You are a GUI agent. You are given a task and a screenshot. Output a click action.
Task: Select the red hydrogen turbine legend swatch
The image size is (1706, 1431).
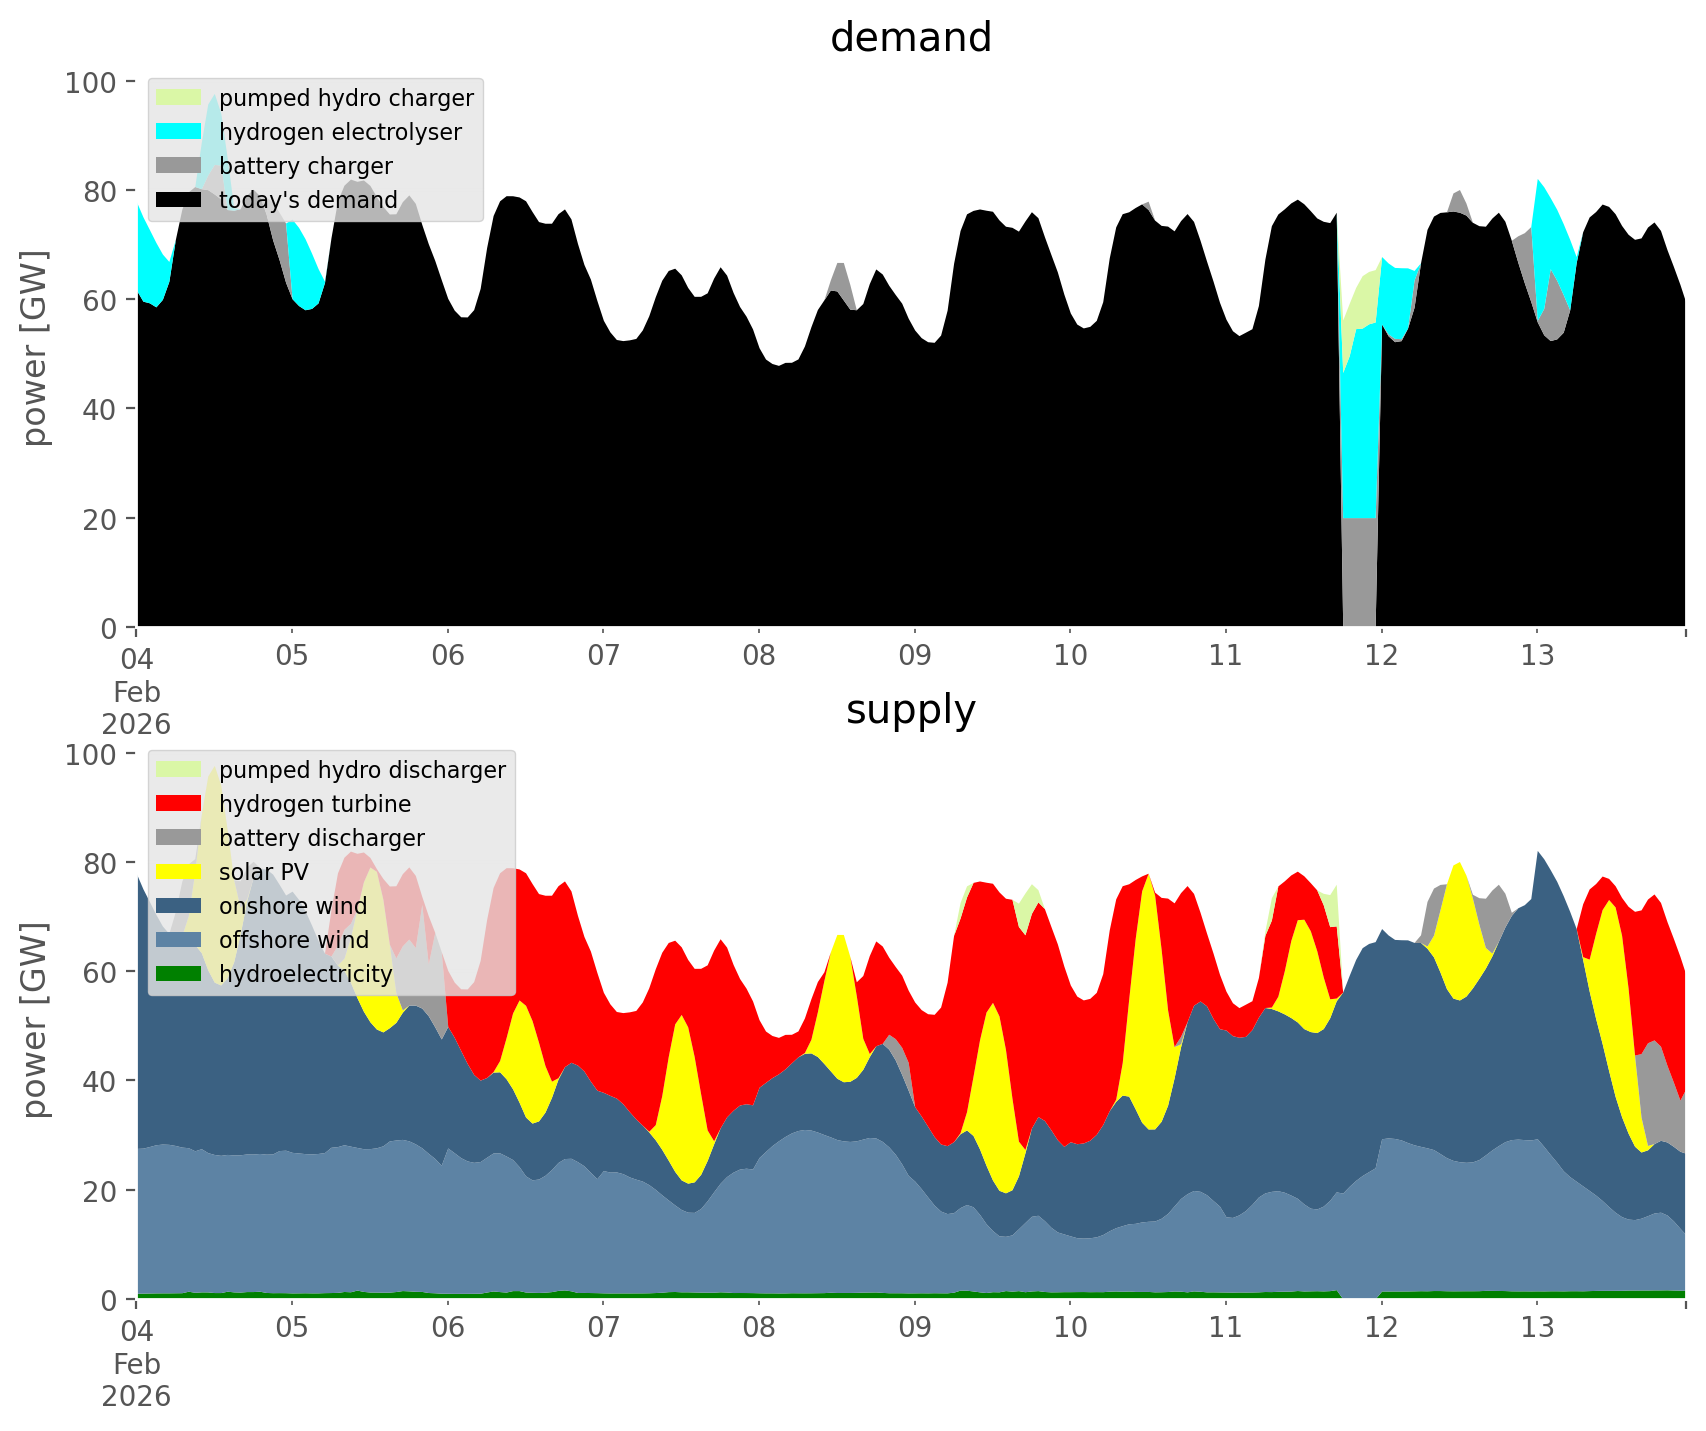(179, 804)
